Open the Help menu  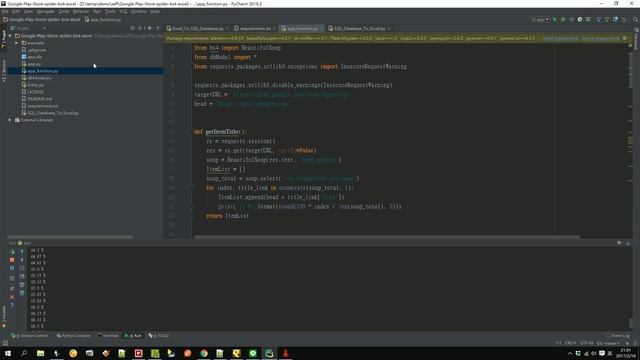[155, 11]
